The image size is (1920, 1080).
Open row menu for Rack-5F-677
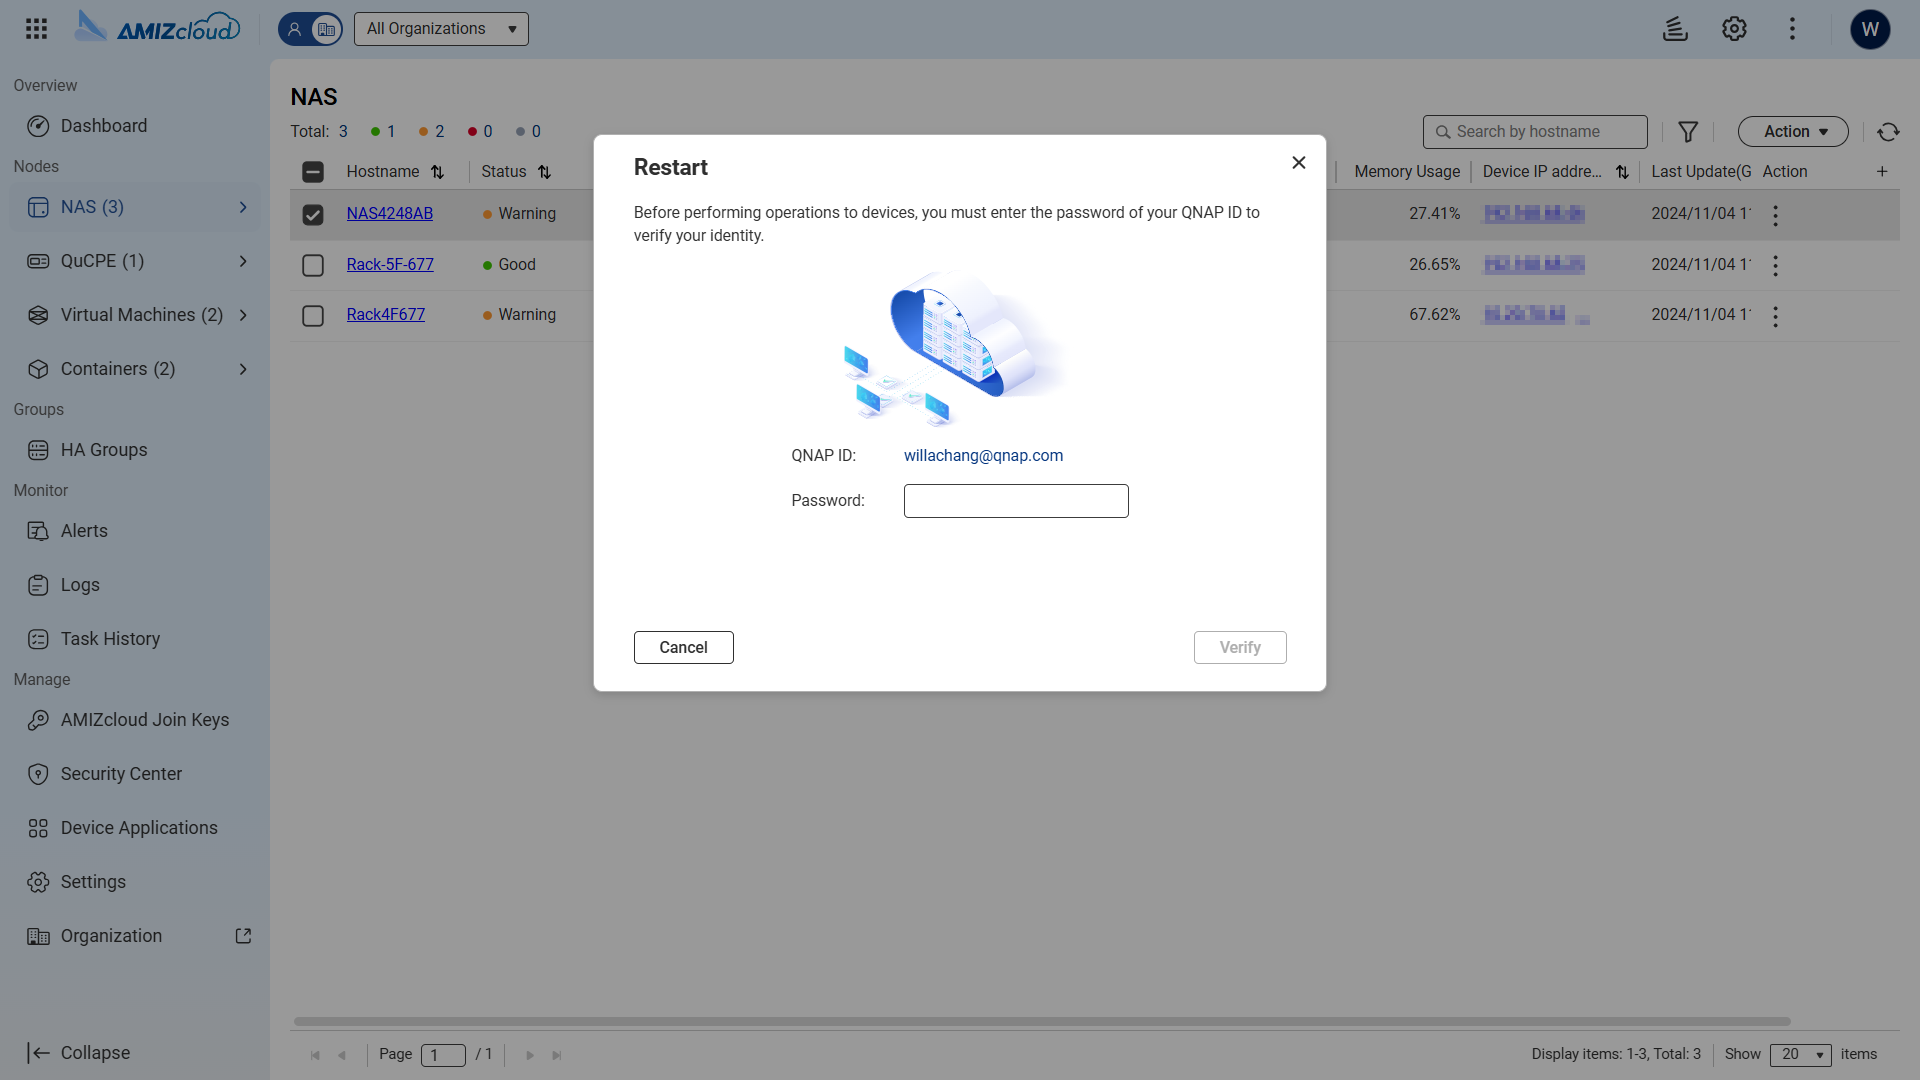(1775, 265)
